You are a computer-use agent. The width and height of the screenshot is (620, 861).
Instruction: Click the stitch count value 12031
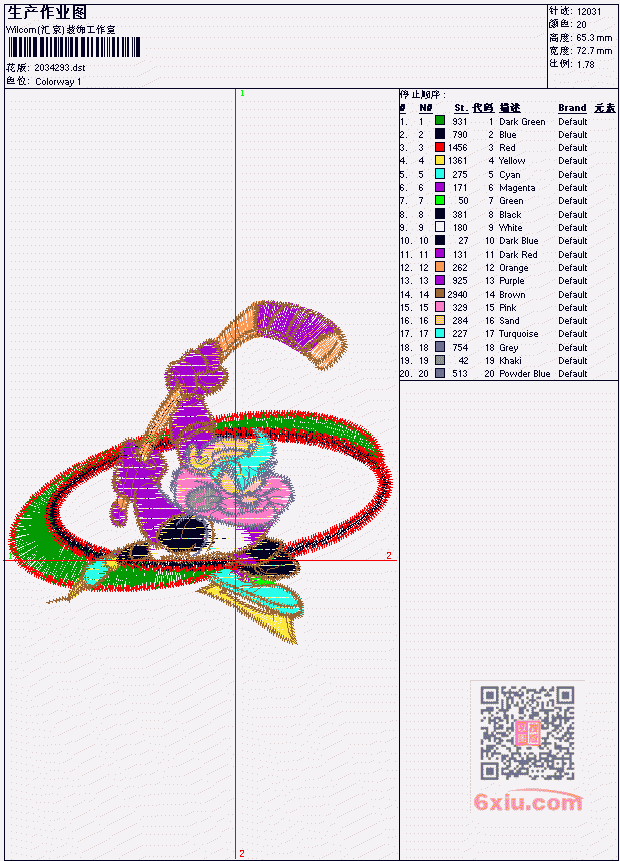[x=589, y=12]
